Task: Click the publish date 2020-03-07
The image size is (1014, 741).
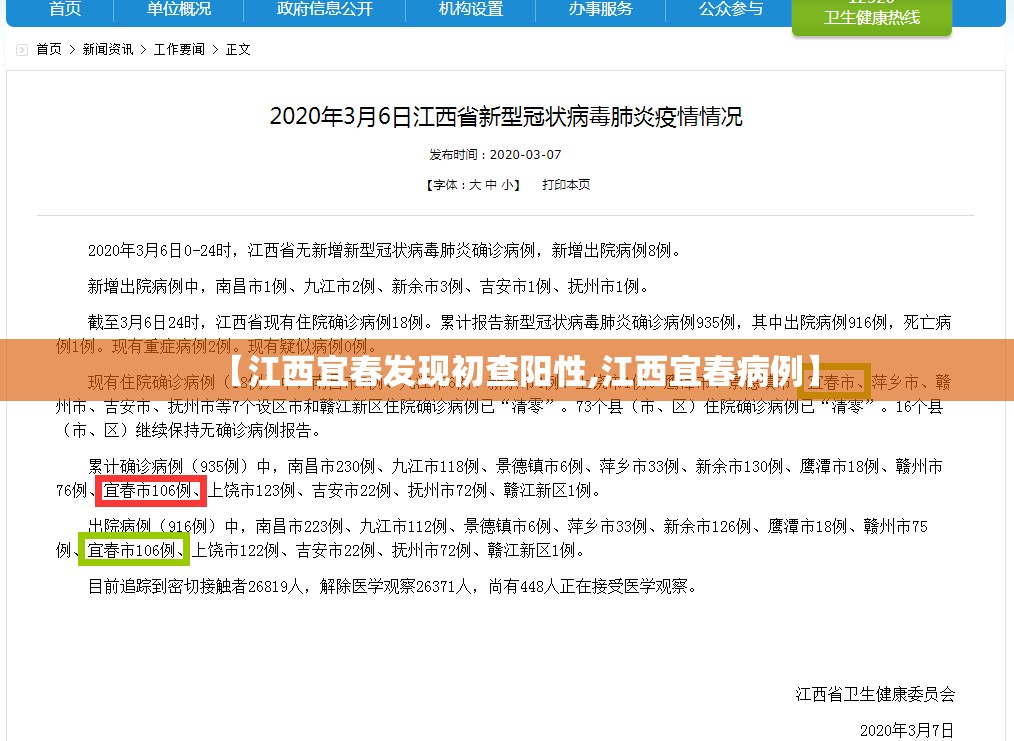Action: click(526, 155)
